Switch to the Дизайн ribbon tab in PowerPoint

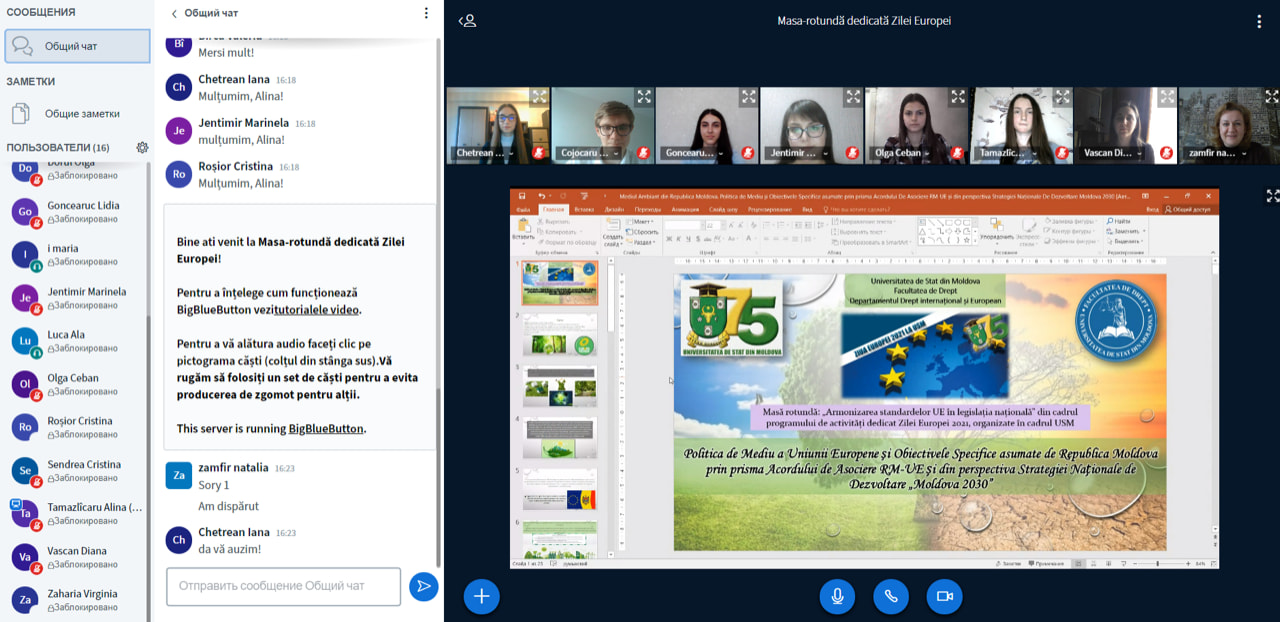[614, 209]
